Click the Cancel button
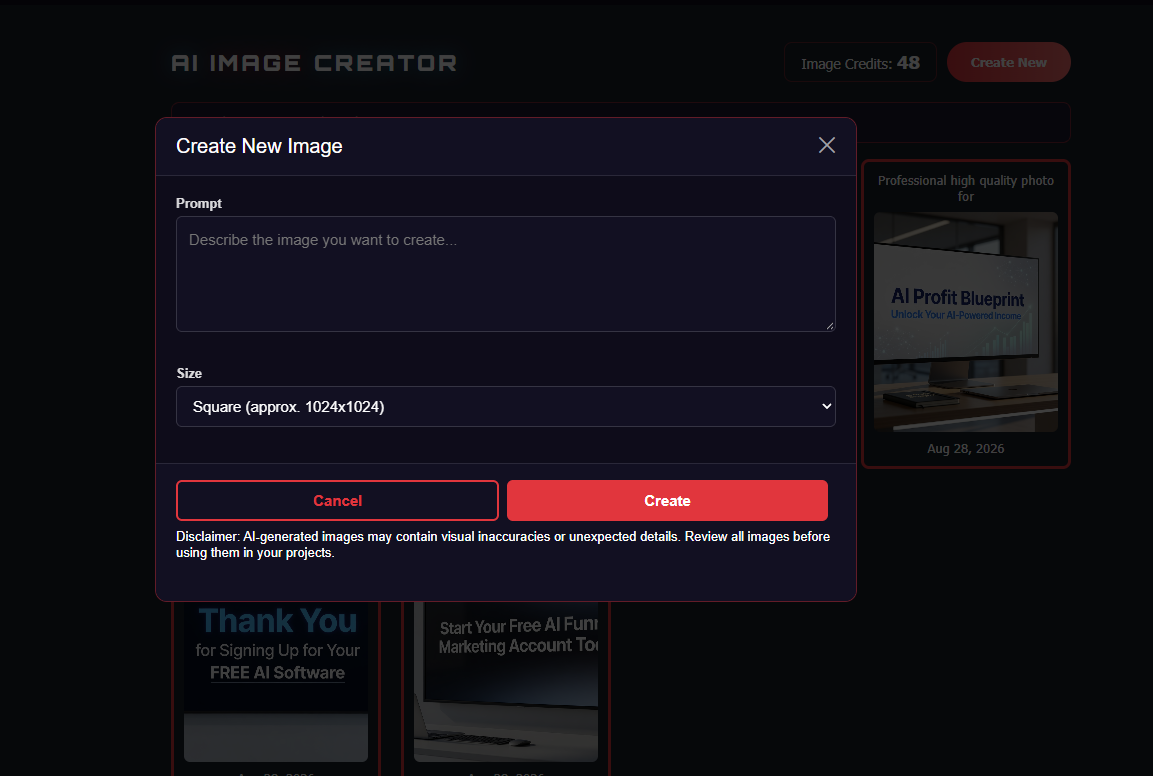 click(338, 501)
